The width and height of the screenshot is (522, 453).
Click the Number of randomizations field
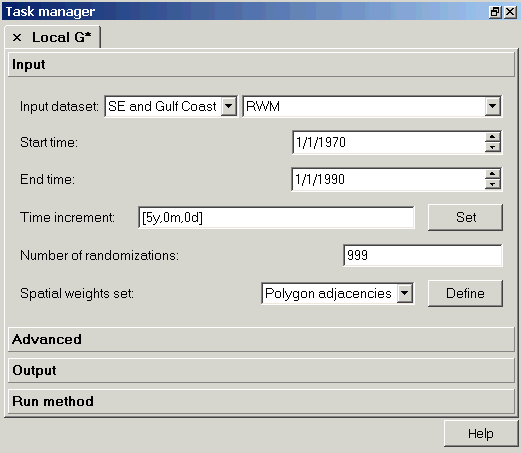(423, 255)
